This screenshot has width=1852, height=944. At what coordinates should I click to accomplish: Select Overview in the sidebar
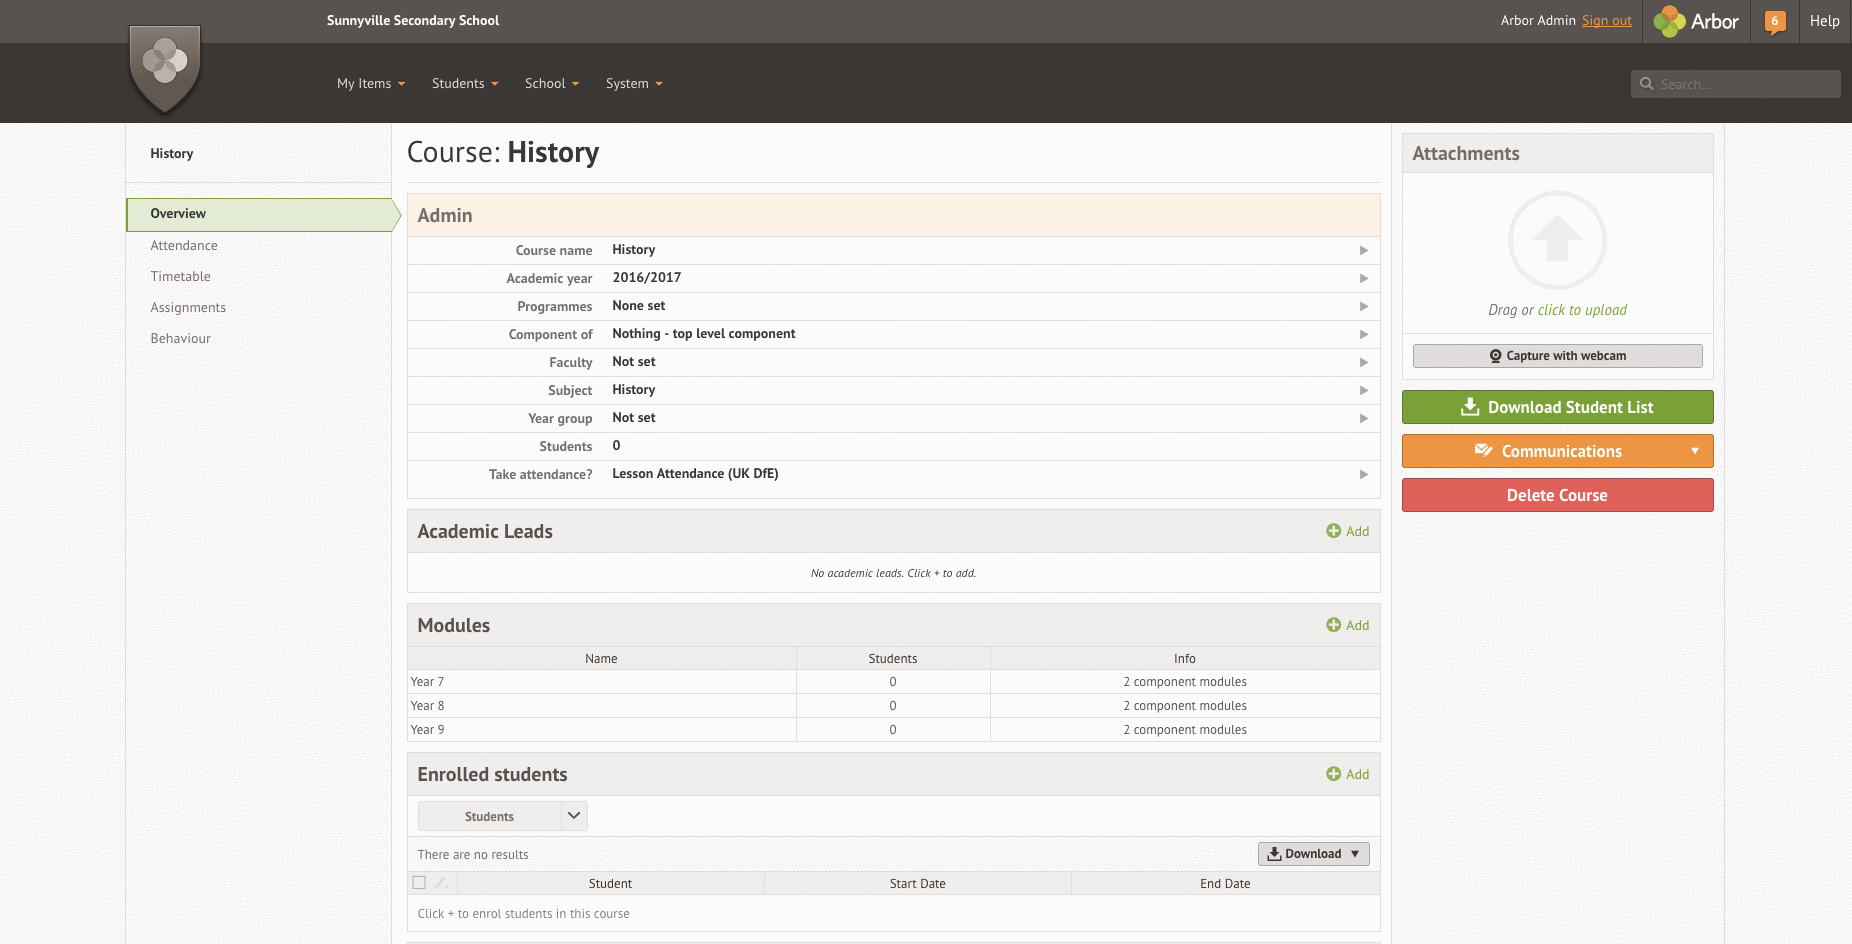point(259,214)
